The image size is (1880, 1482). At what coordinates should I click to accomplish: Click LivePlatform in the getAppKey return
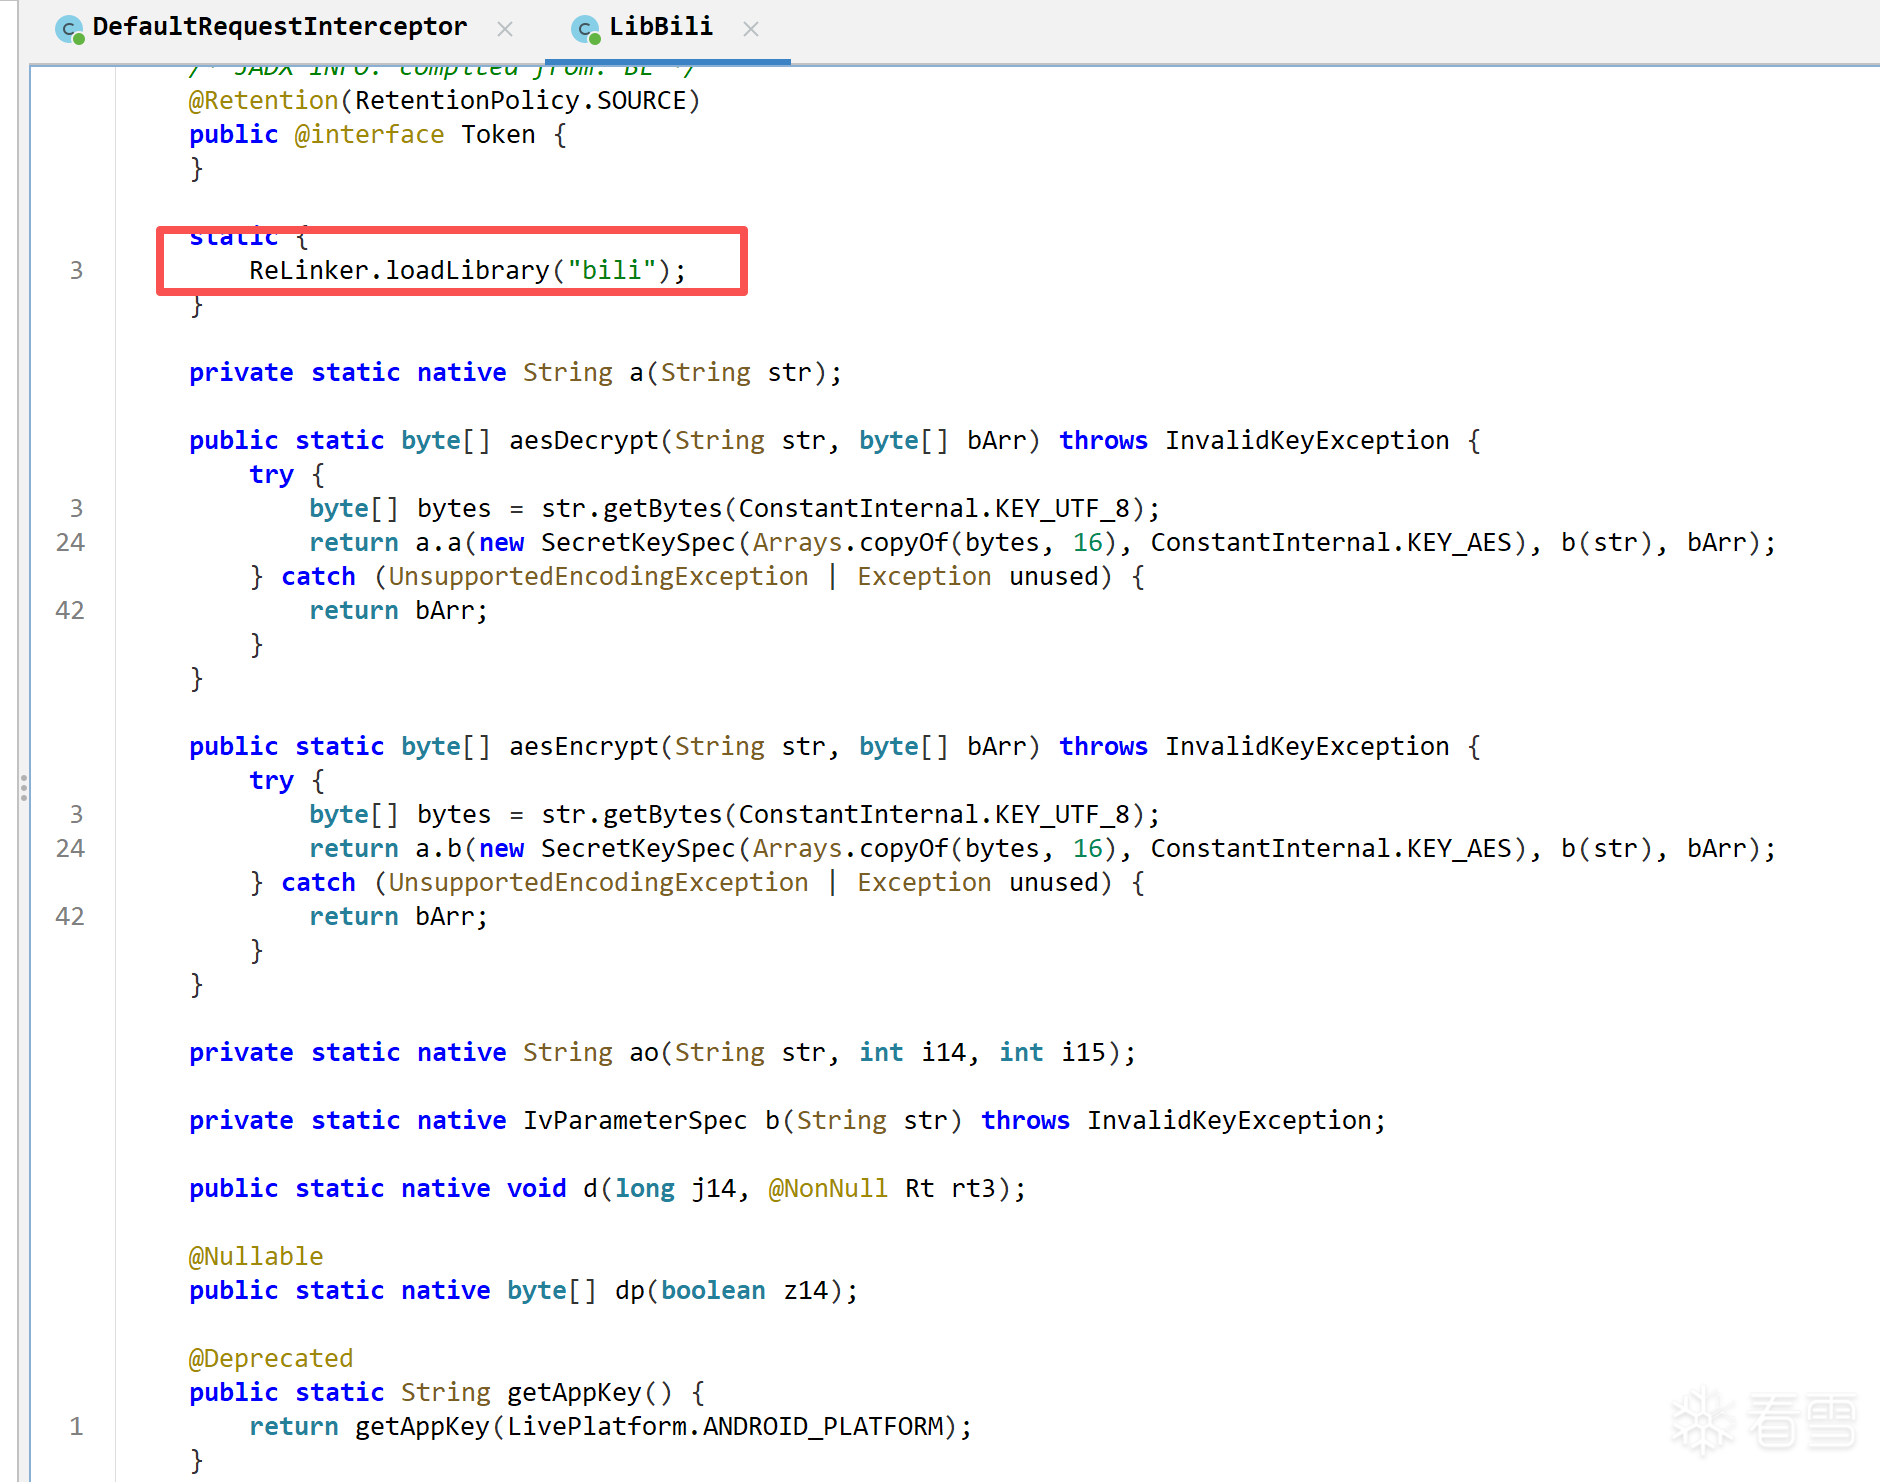click(x=598, y=1427)
